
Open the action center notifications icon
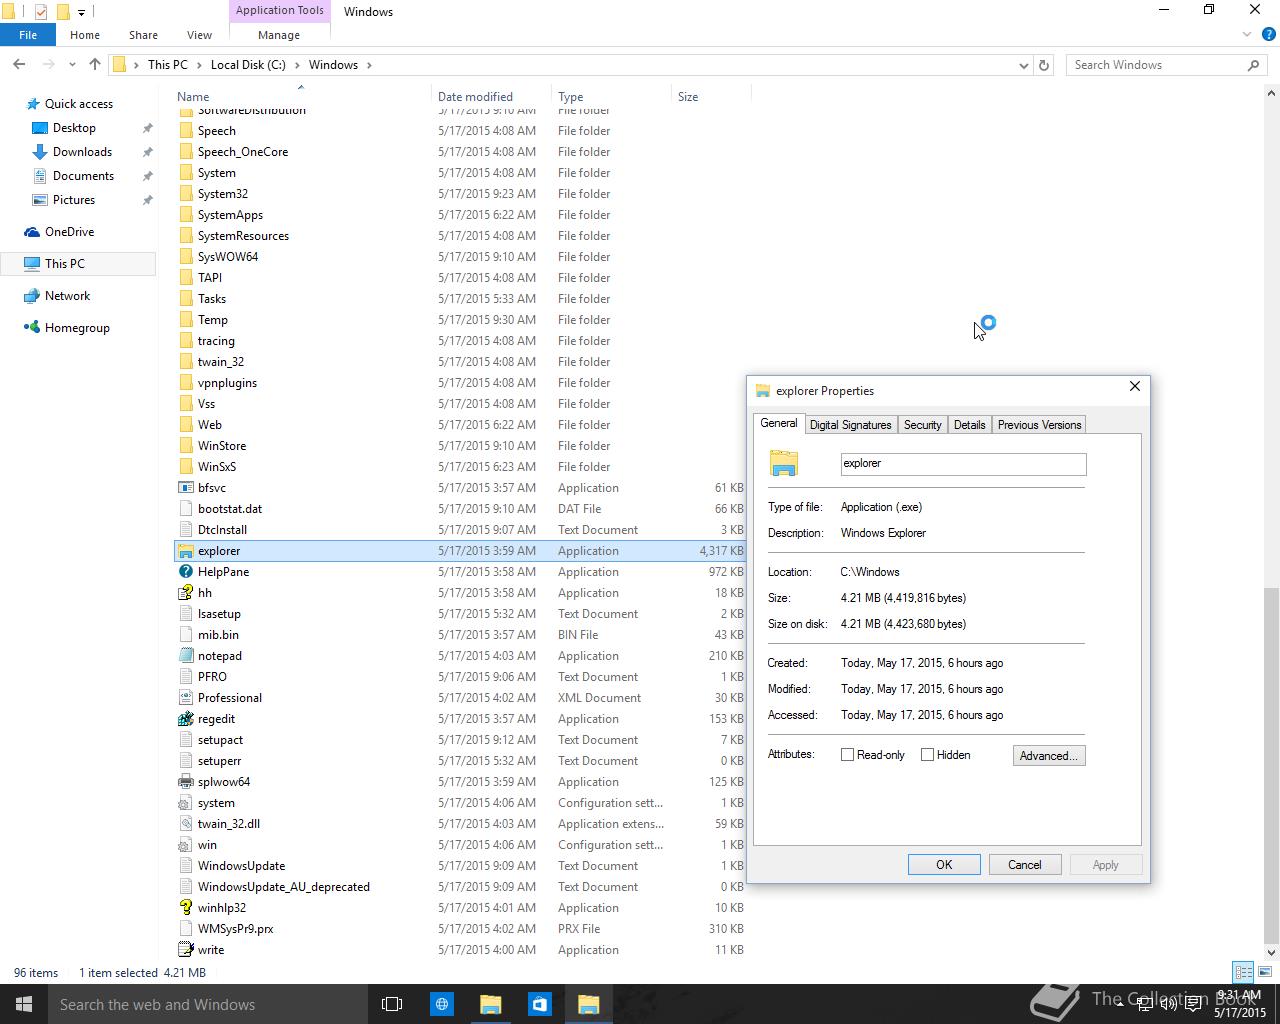[1193, 1004]
